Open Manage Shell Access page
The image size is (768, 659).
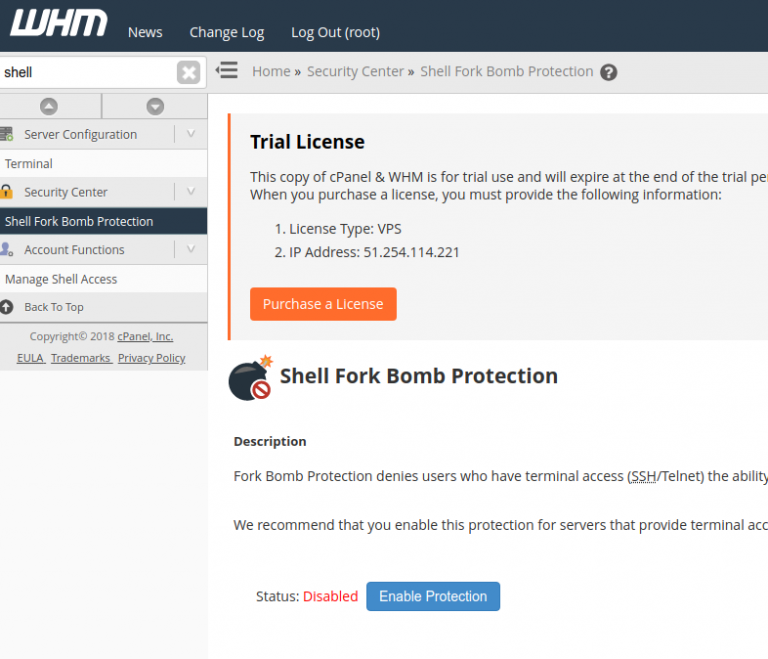point(61,279)
